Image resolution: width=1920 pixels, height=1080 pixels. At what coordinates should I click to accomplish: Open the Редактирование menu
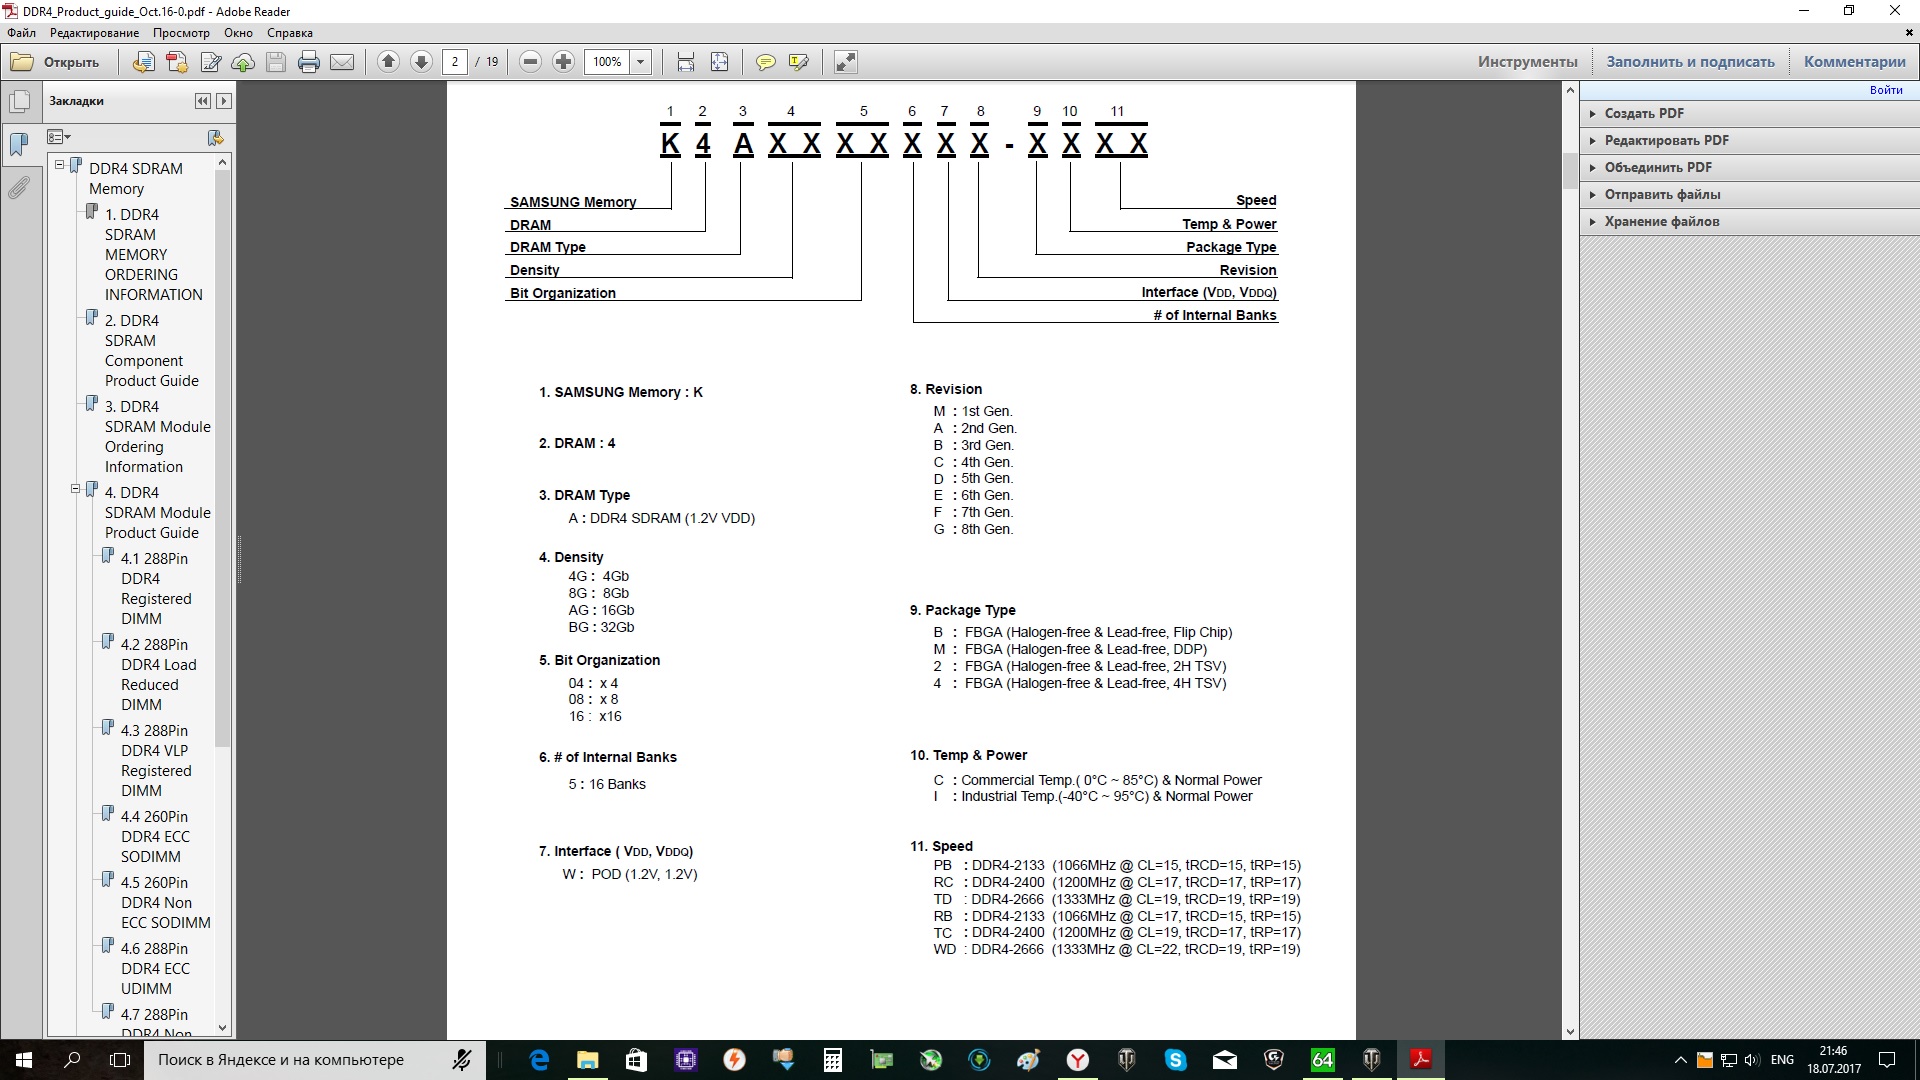pos(94,33)
